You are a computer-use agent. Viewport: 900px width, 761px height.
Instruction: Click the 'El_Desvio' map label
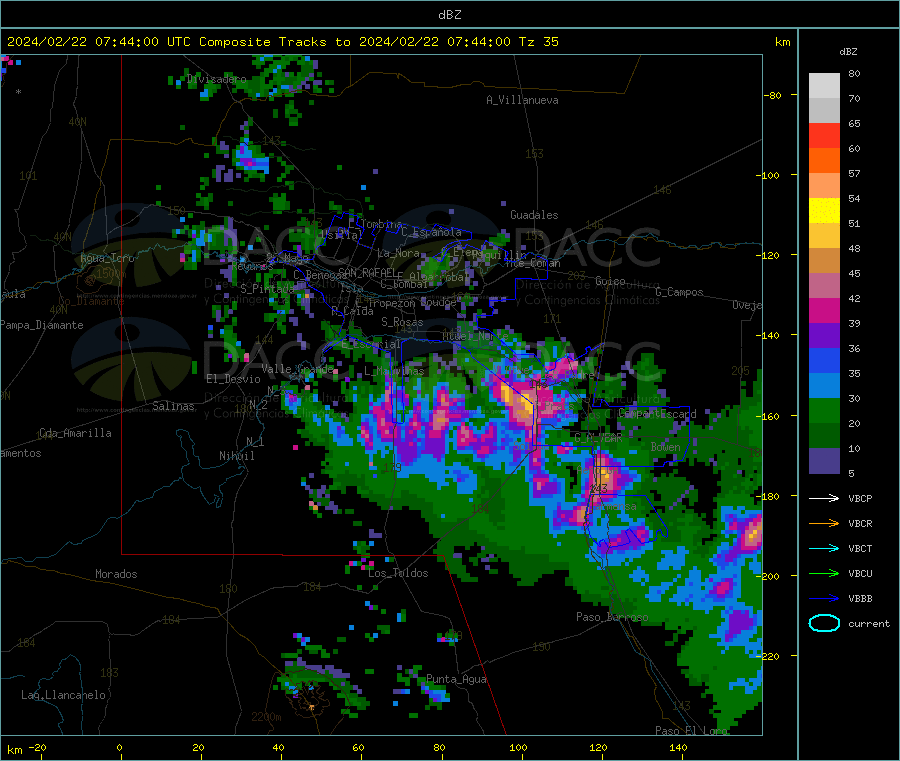[233, 379]
